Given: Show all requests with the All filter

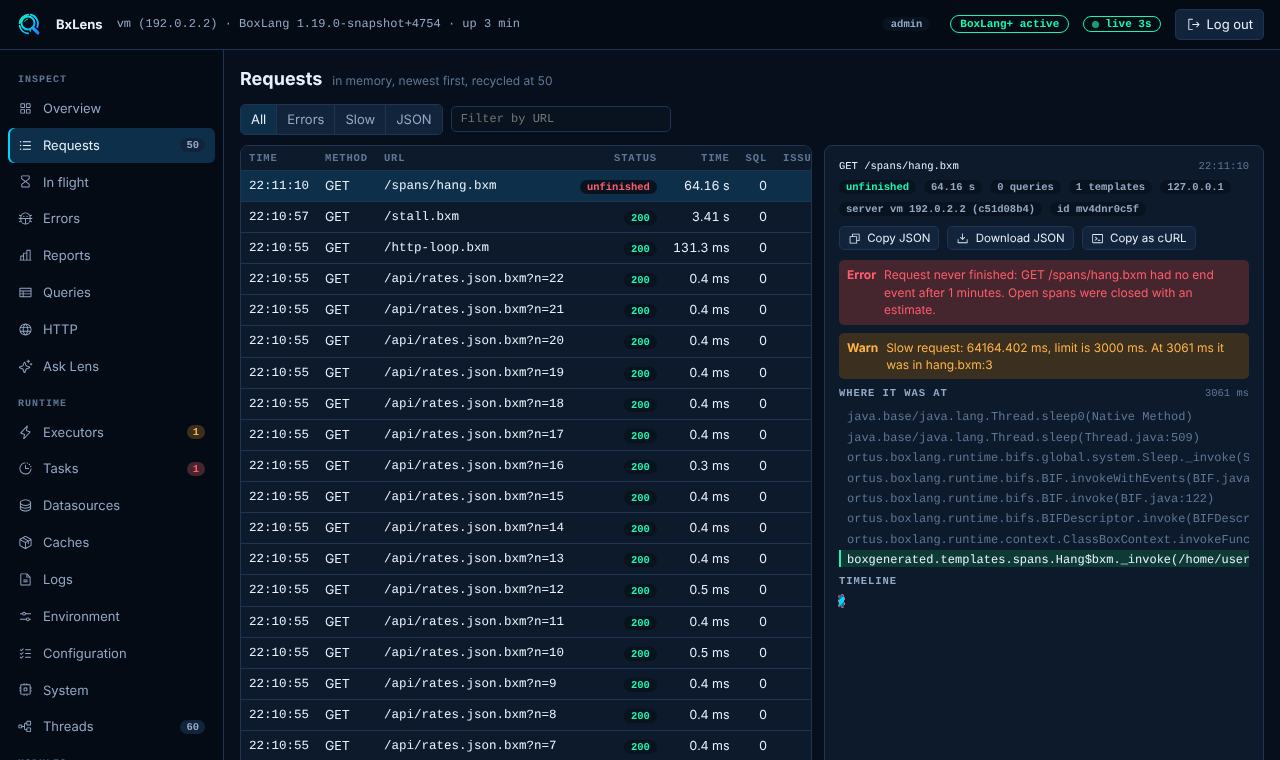Looking at the screenshot, I should (x=259, y=119).
